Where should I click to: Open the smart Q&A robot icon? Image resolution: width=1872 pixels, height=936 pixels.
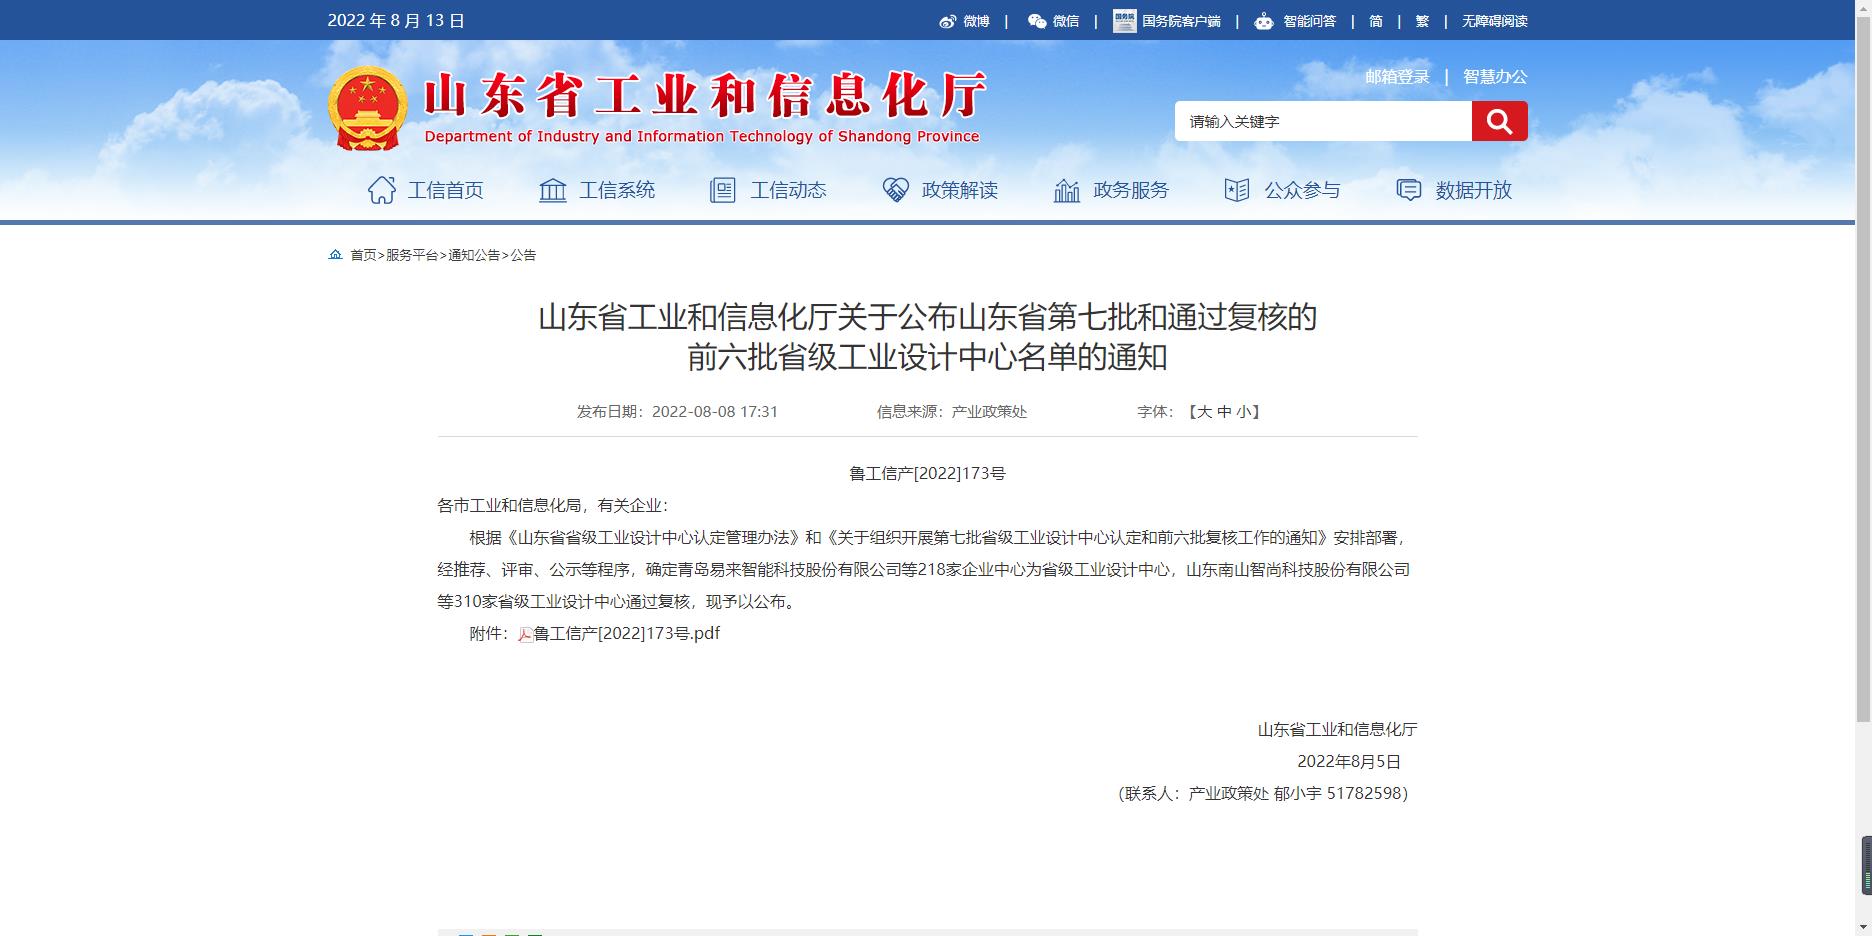pos(1264,21)
